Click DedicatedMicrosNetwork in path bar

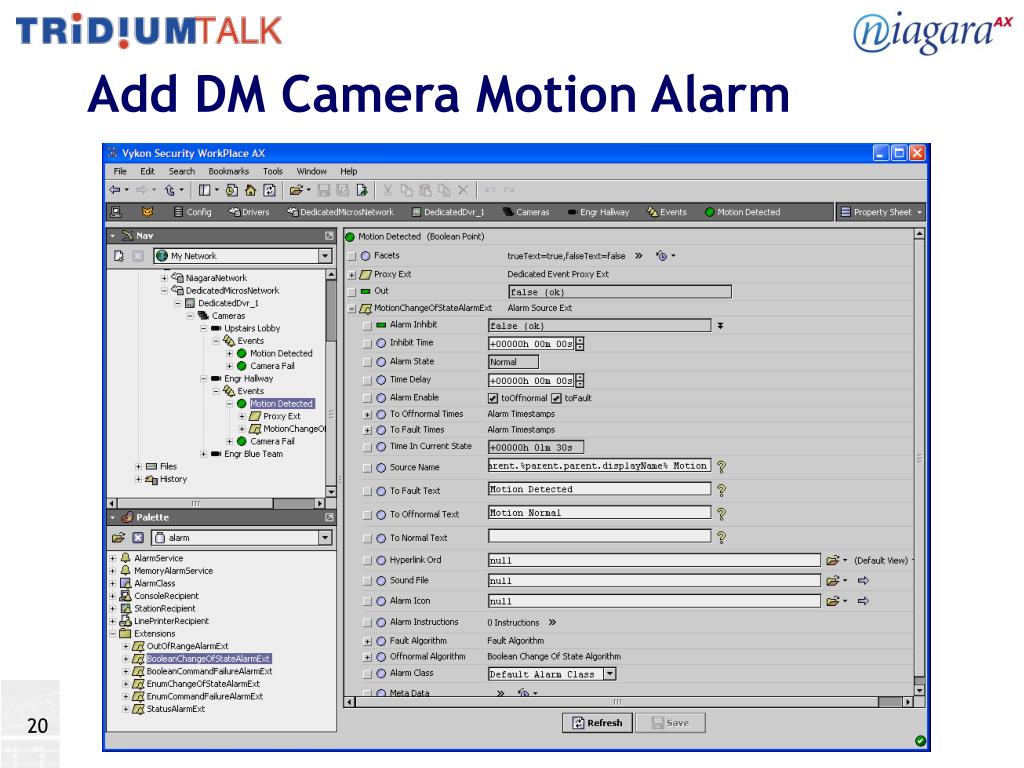(340, 212)
